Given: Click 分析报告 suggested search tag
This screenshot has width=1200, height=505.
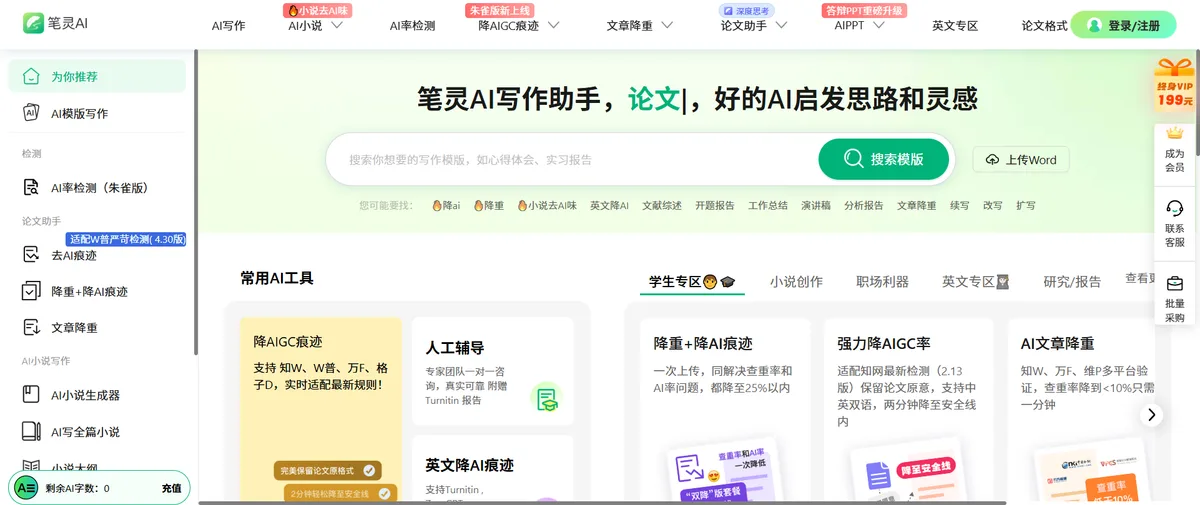Looking at the screenshot, I should [x=863, y=205].
